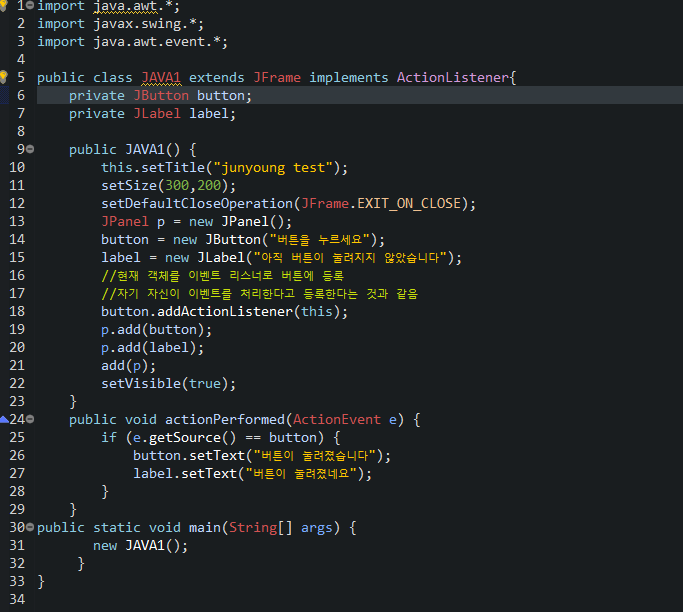This screenshot has width=683, height=612.
Task: Click 'javax.swing.*' import on line 2
Action: point(145,24)
